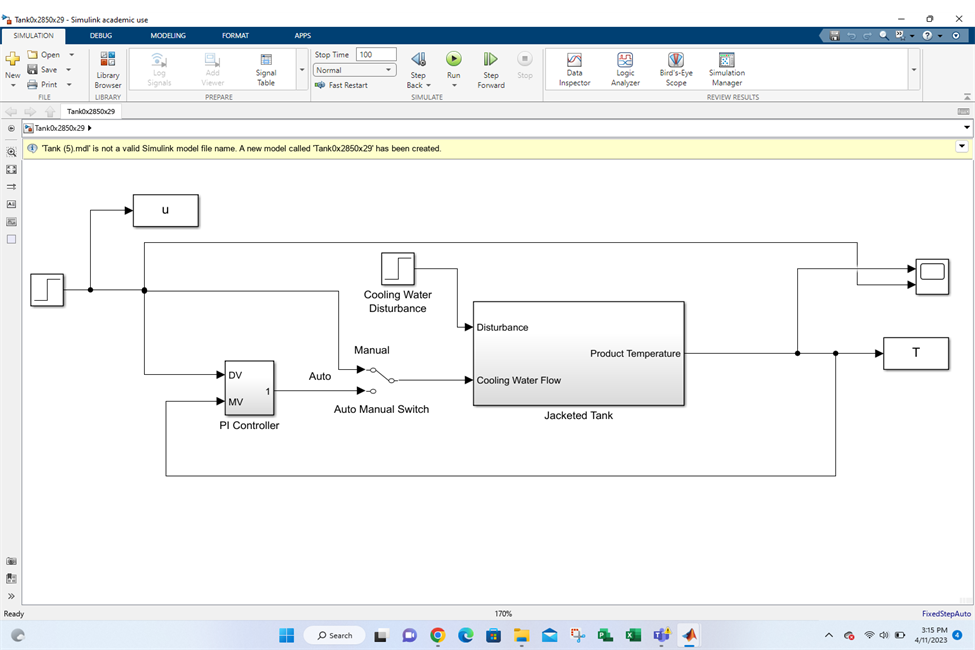Expand the Review Results gallery arrow

tap(913, 70)
